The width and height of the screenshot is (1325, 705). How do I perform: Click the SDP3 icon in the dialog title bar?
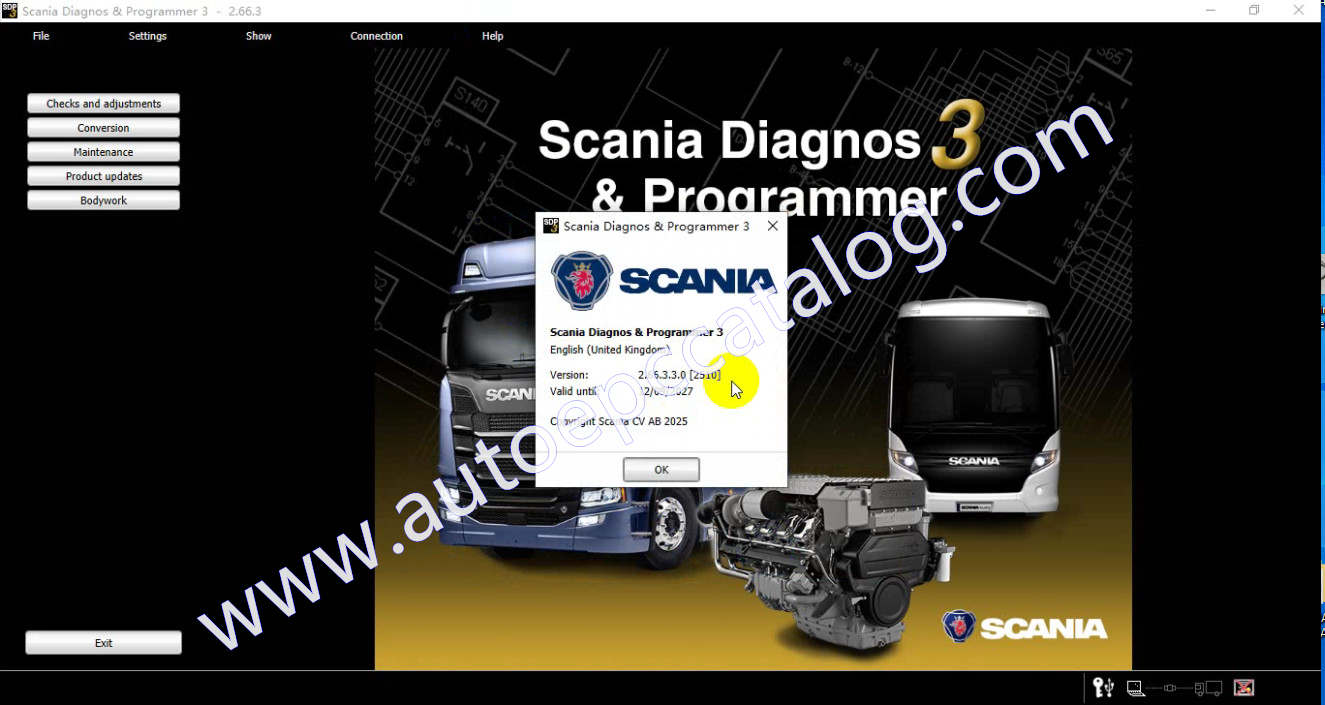[x=551, y=226]
